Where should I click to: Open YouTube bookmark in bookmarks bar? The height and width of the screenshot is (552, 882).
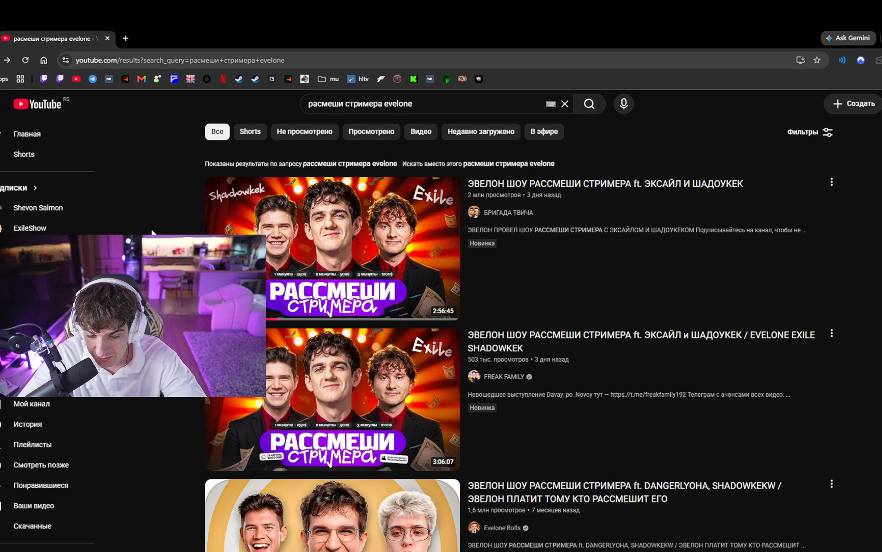pyautogui.click(x=76, y=79)
